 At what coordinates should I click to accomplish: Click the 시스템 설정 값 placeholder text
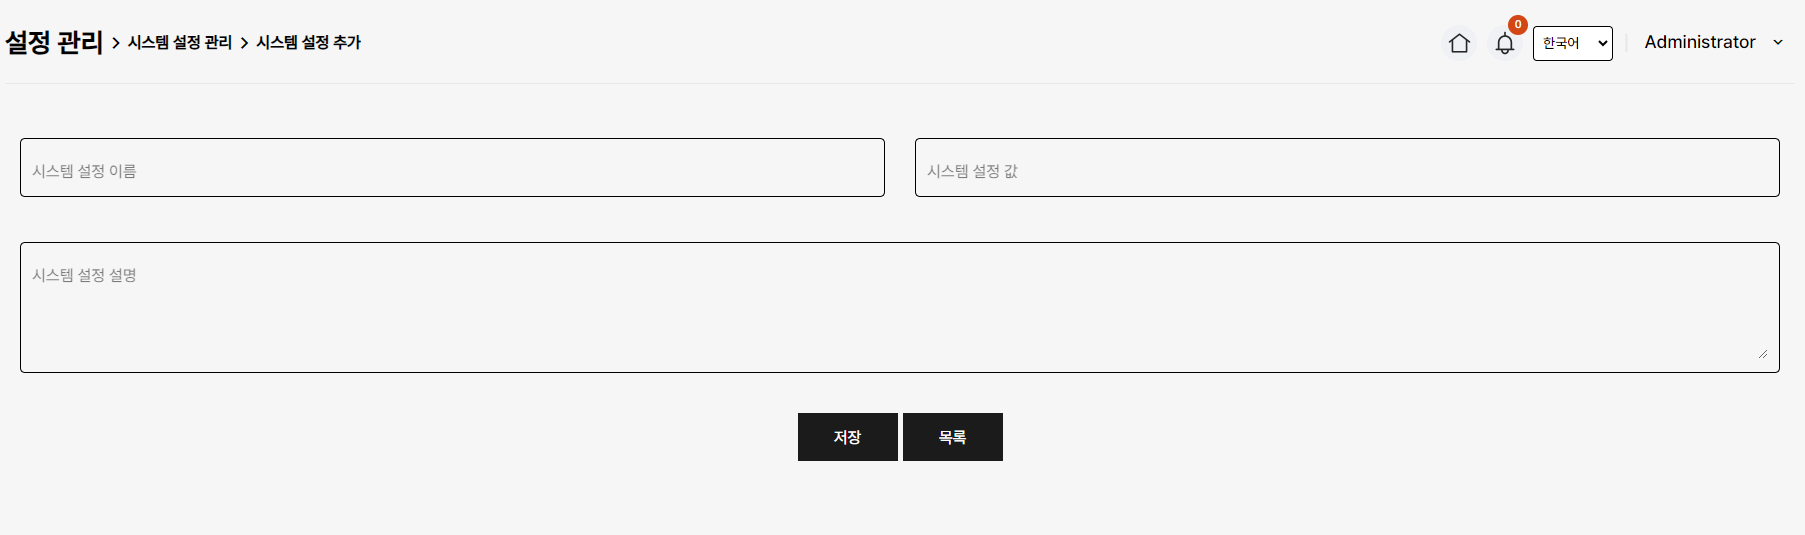[972, 171]
